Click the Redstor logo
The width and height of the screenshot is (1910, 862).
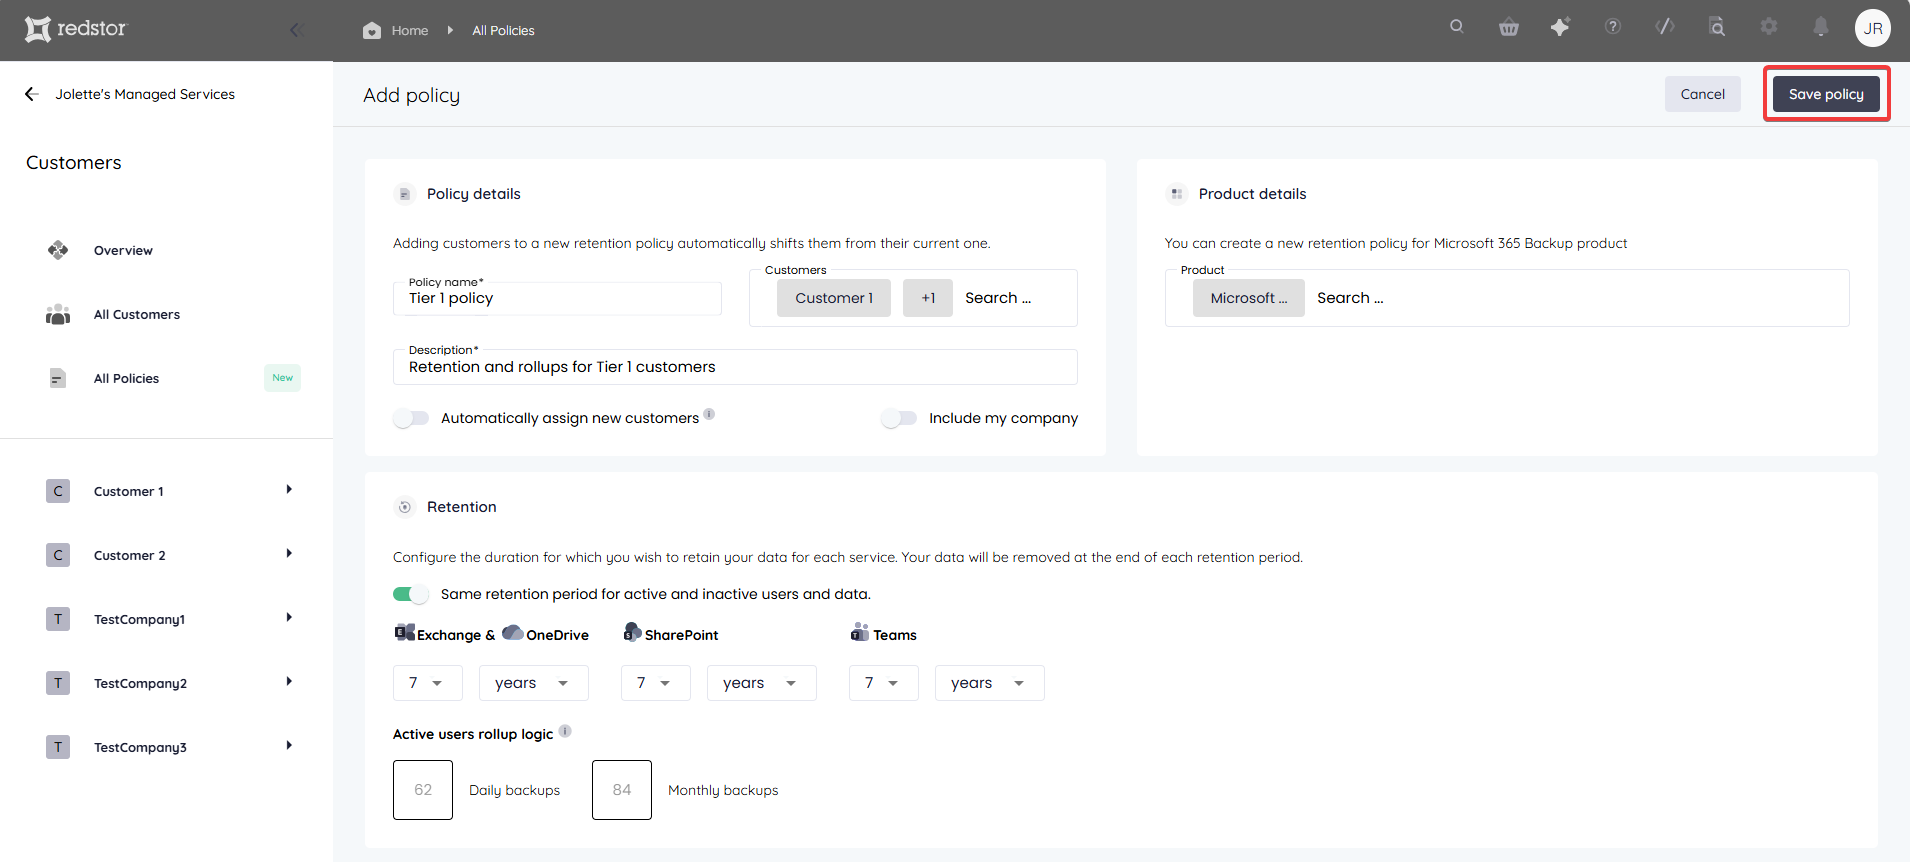pos(76,29)
